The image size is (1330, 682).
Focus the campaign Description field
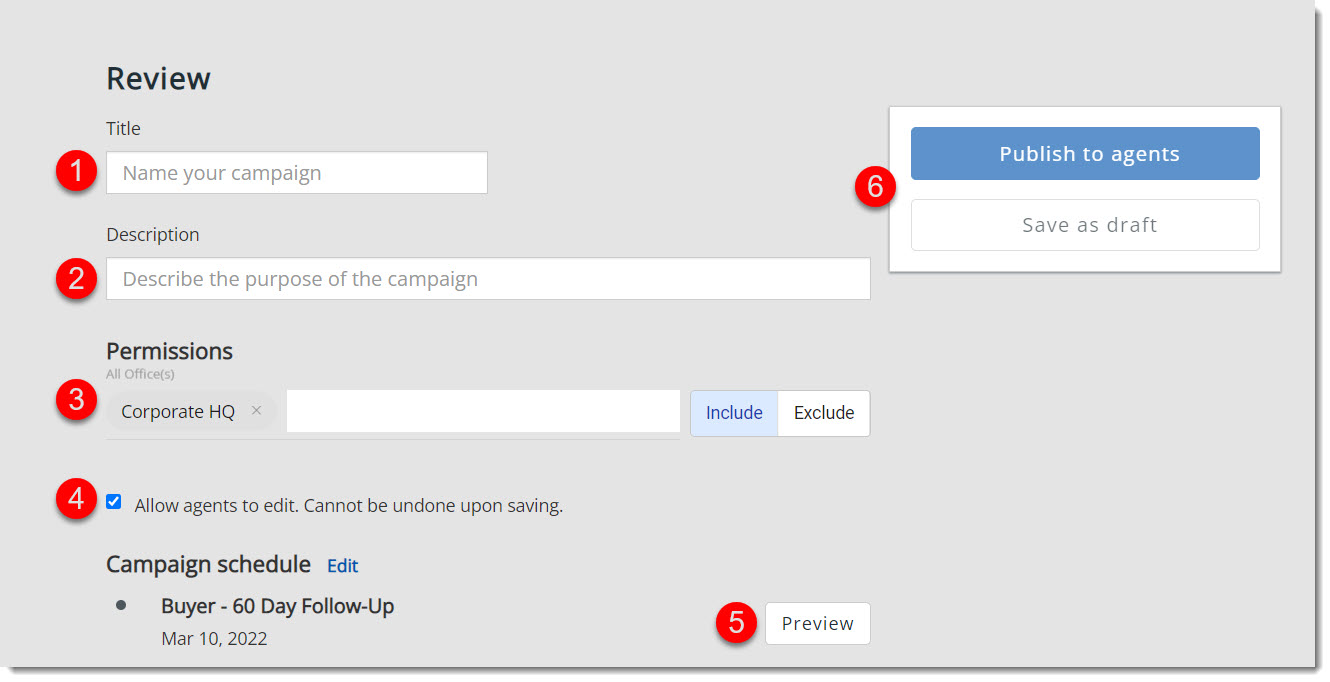click(x=488, y=279)
